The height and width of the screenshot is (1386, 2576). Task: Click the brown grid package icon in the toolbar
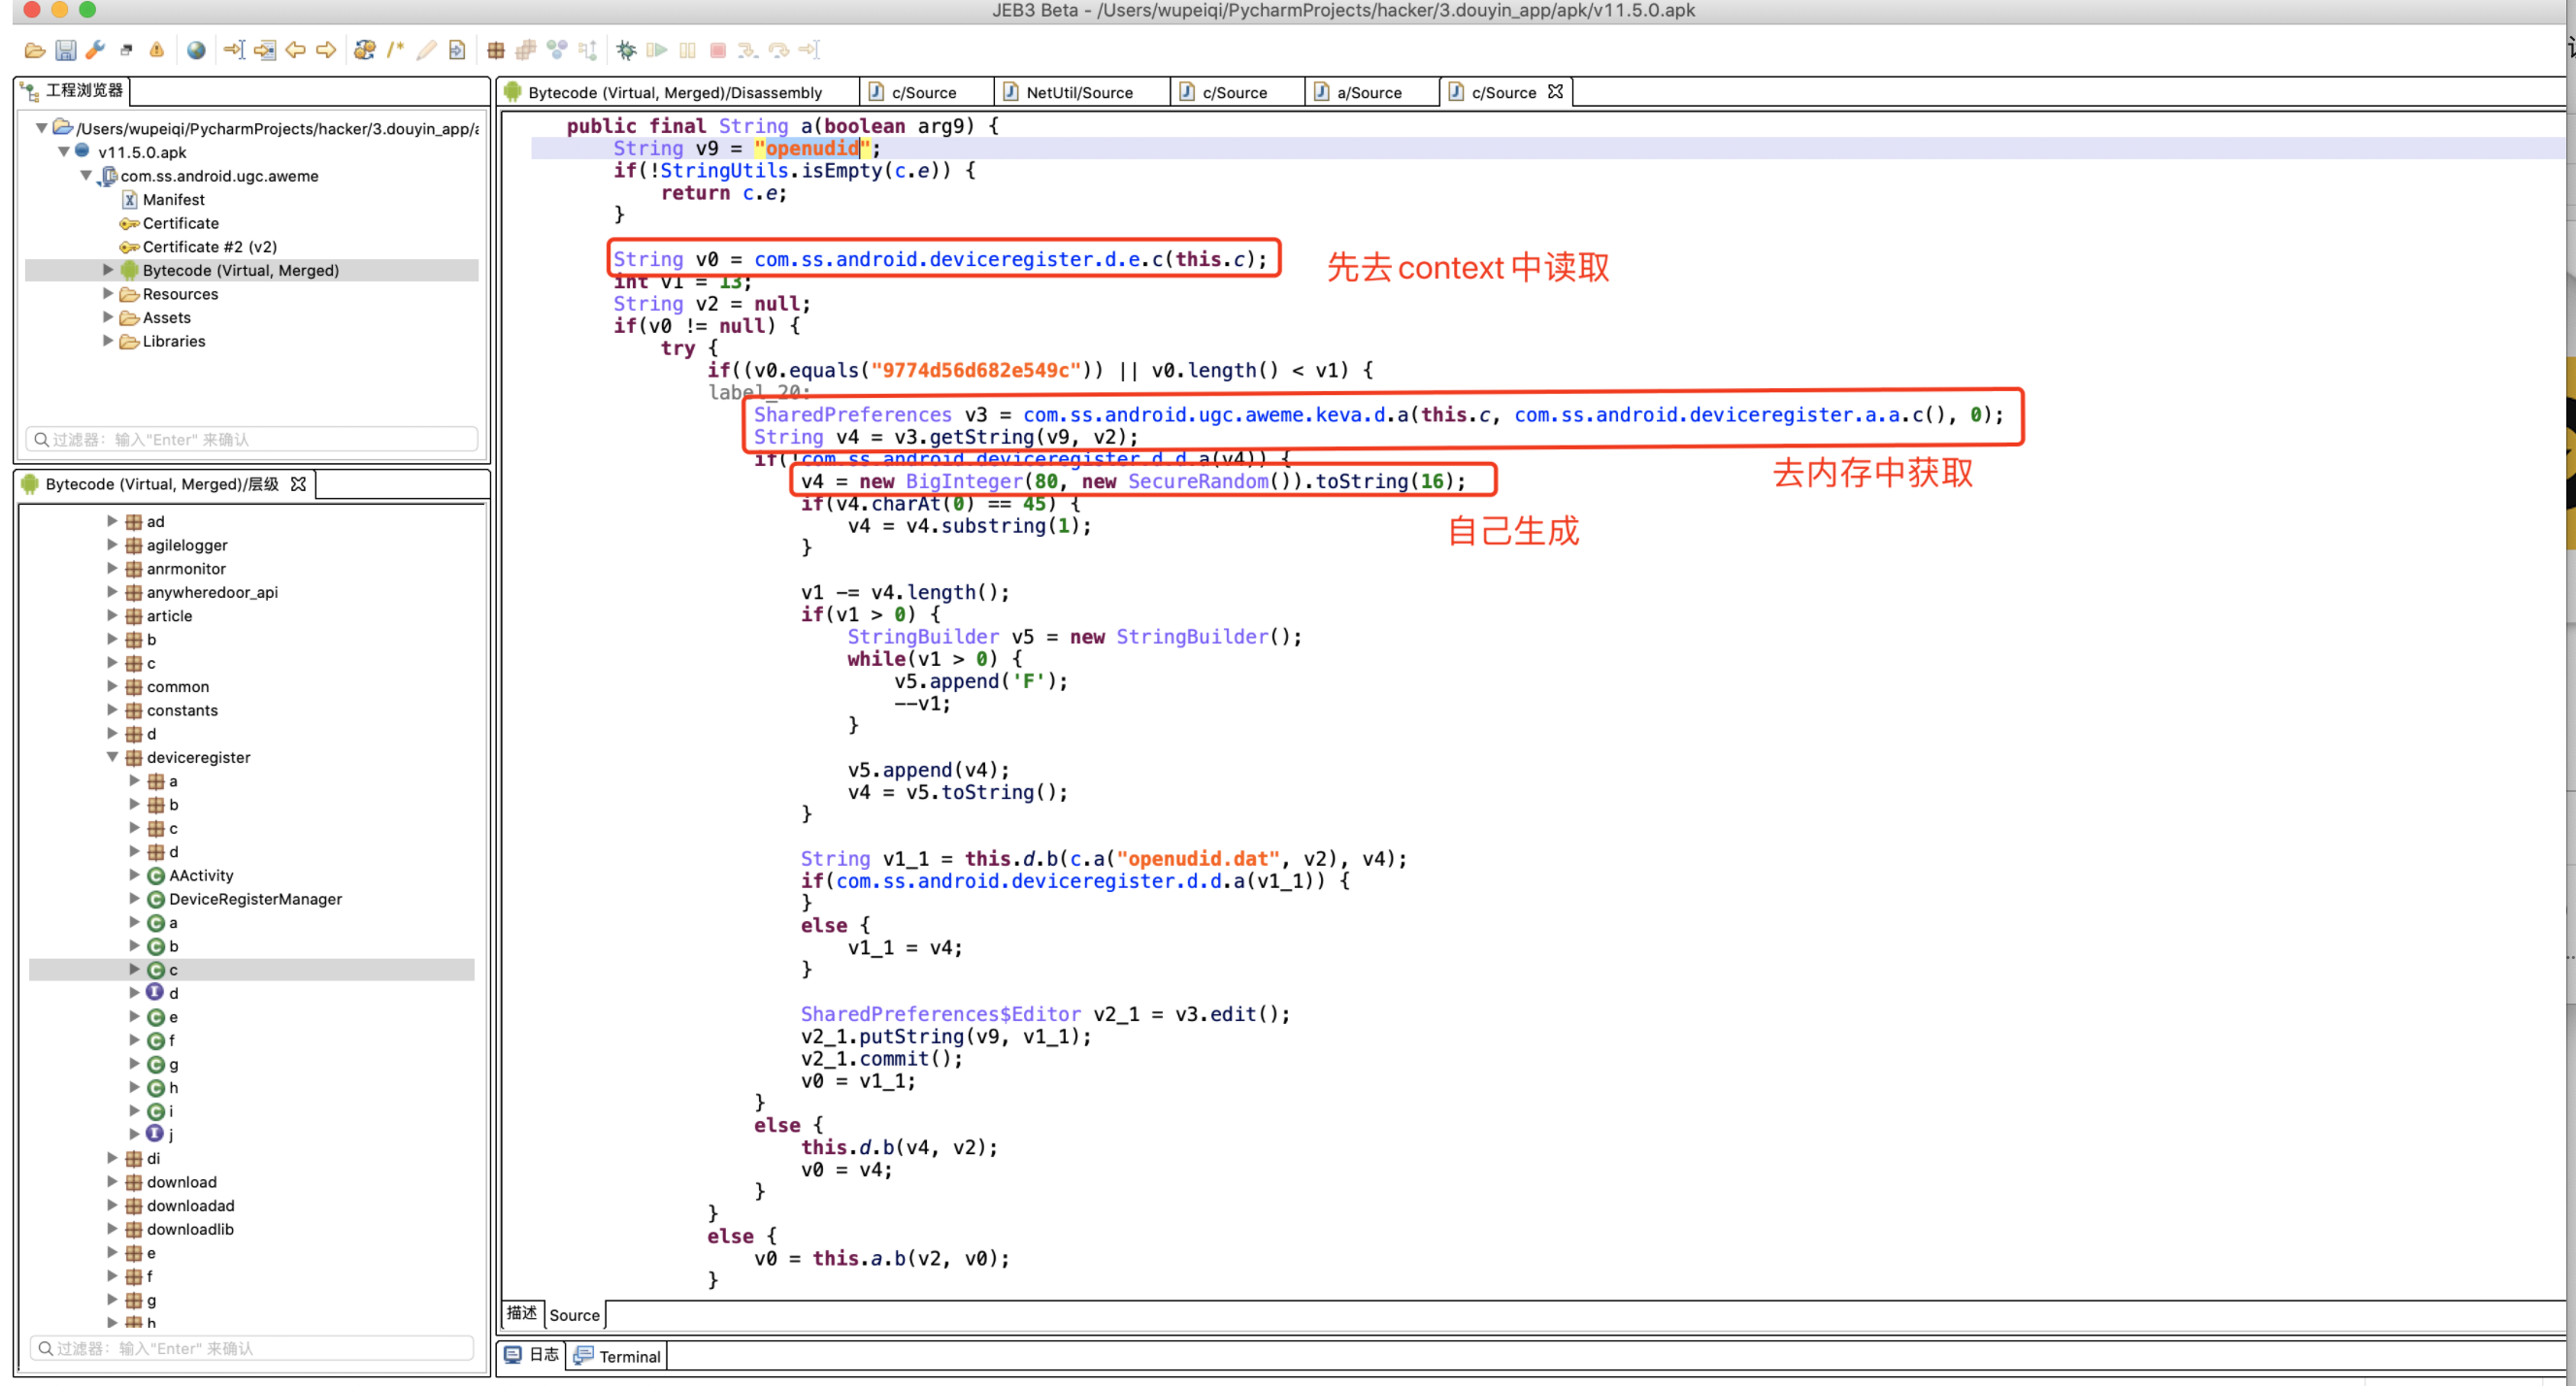pos(495,50)
